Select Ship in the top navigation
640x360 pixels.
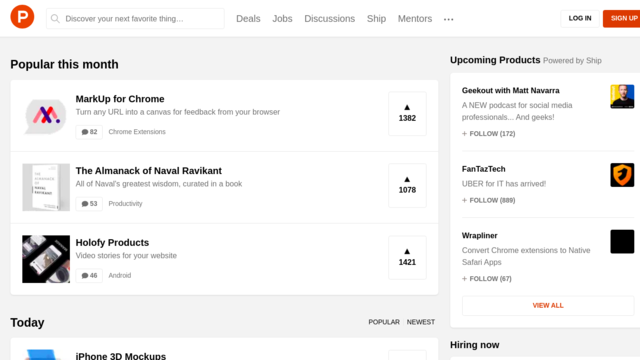point(376,19)
